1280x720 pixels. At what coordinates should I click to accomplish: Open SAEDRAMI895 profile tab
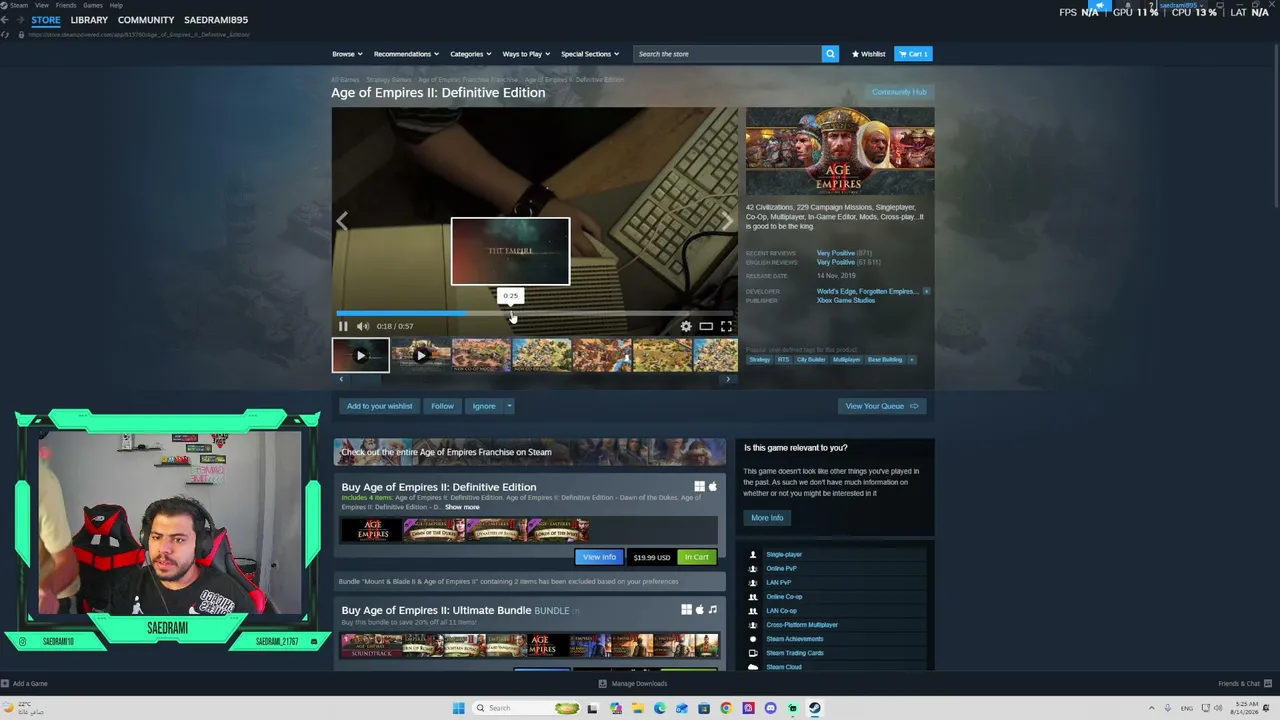pos(216,20)
